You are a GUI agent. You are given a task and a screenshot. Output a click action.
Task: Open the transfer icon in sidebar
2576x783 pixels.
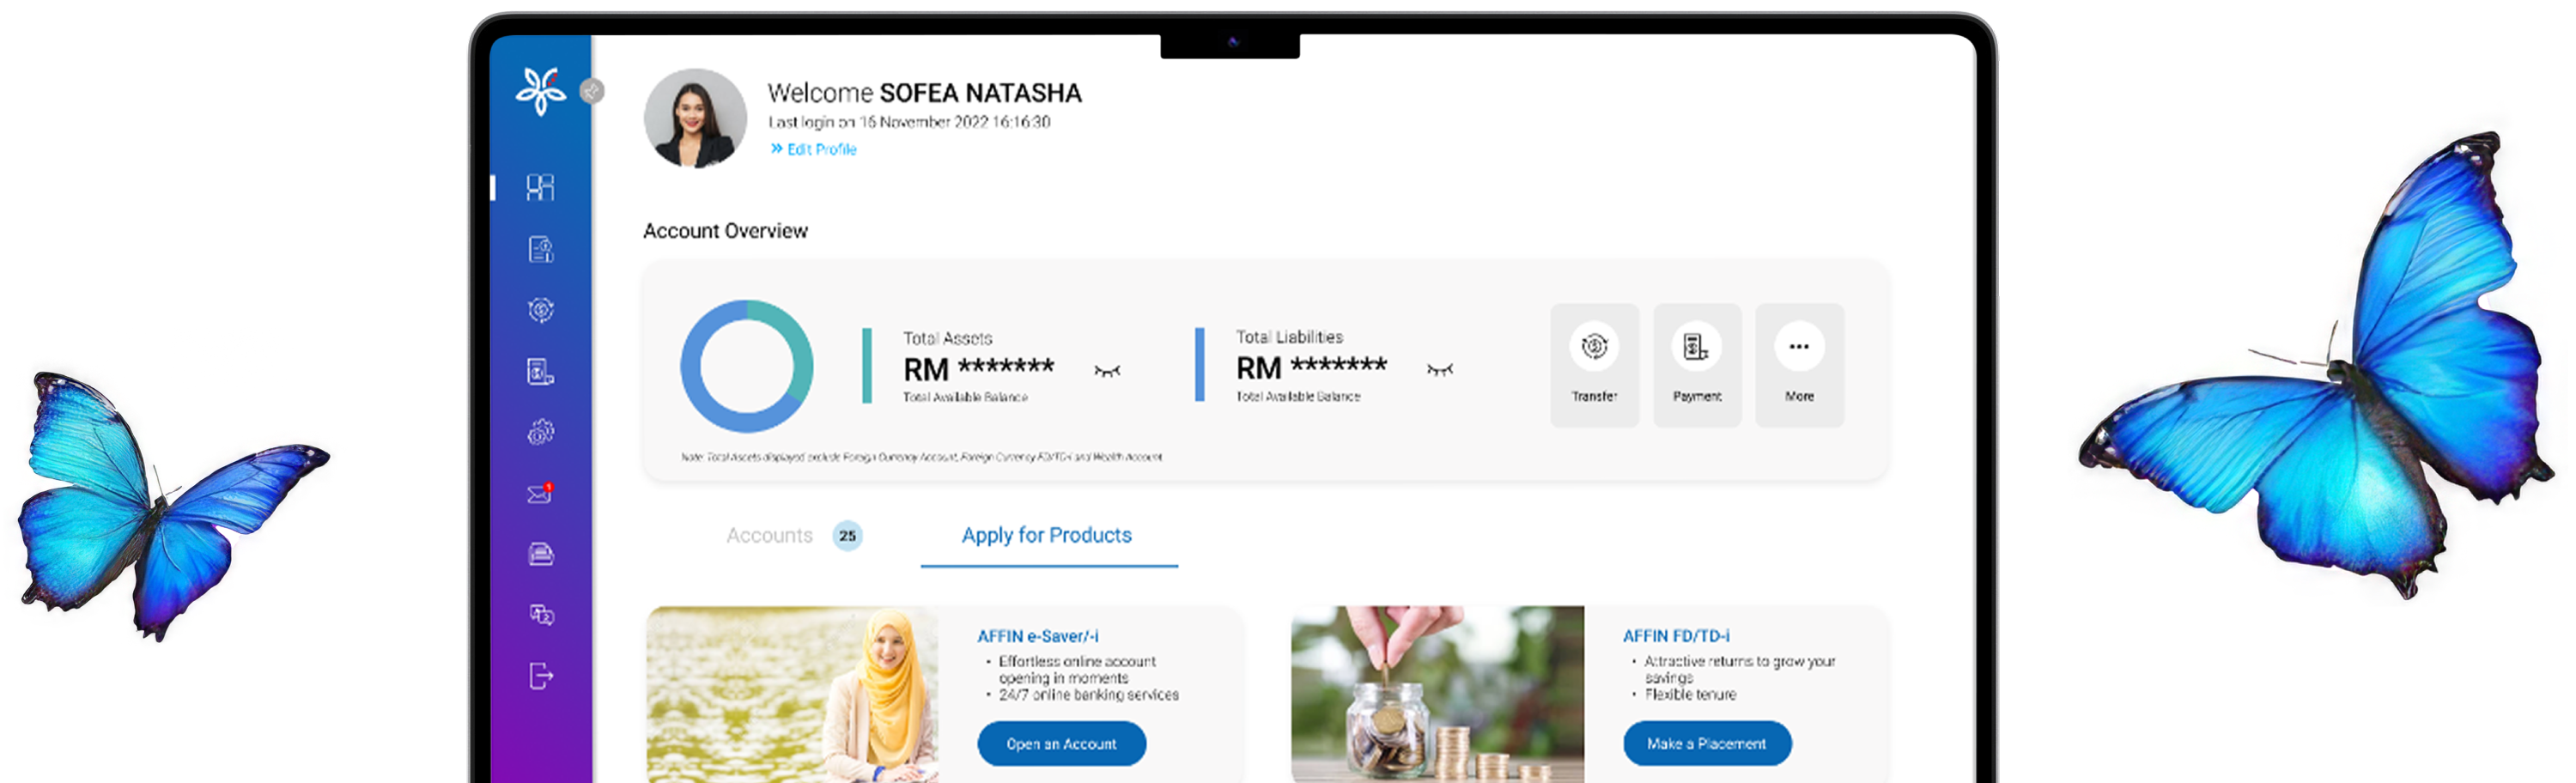[540, 310]
